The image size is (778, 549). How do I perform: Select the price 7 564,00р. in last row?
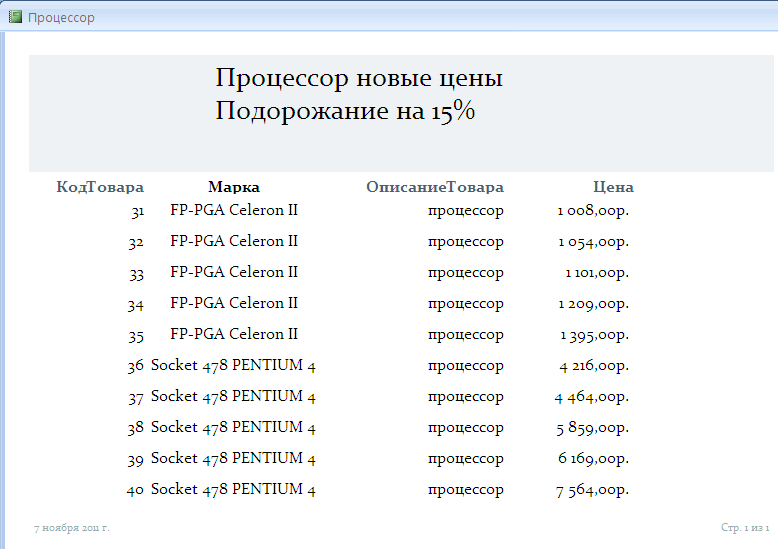(592, 490)
